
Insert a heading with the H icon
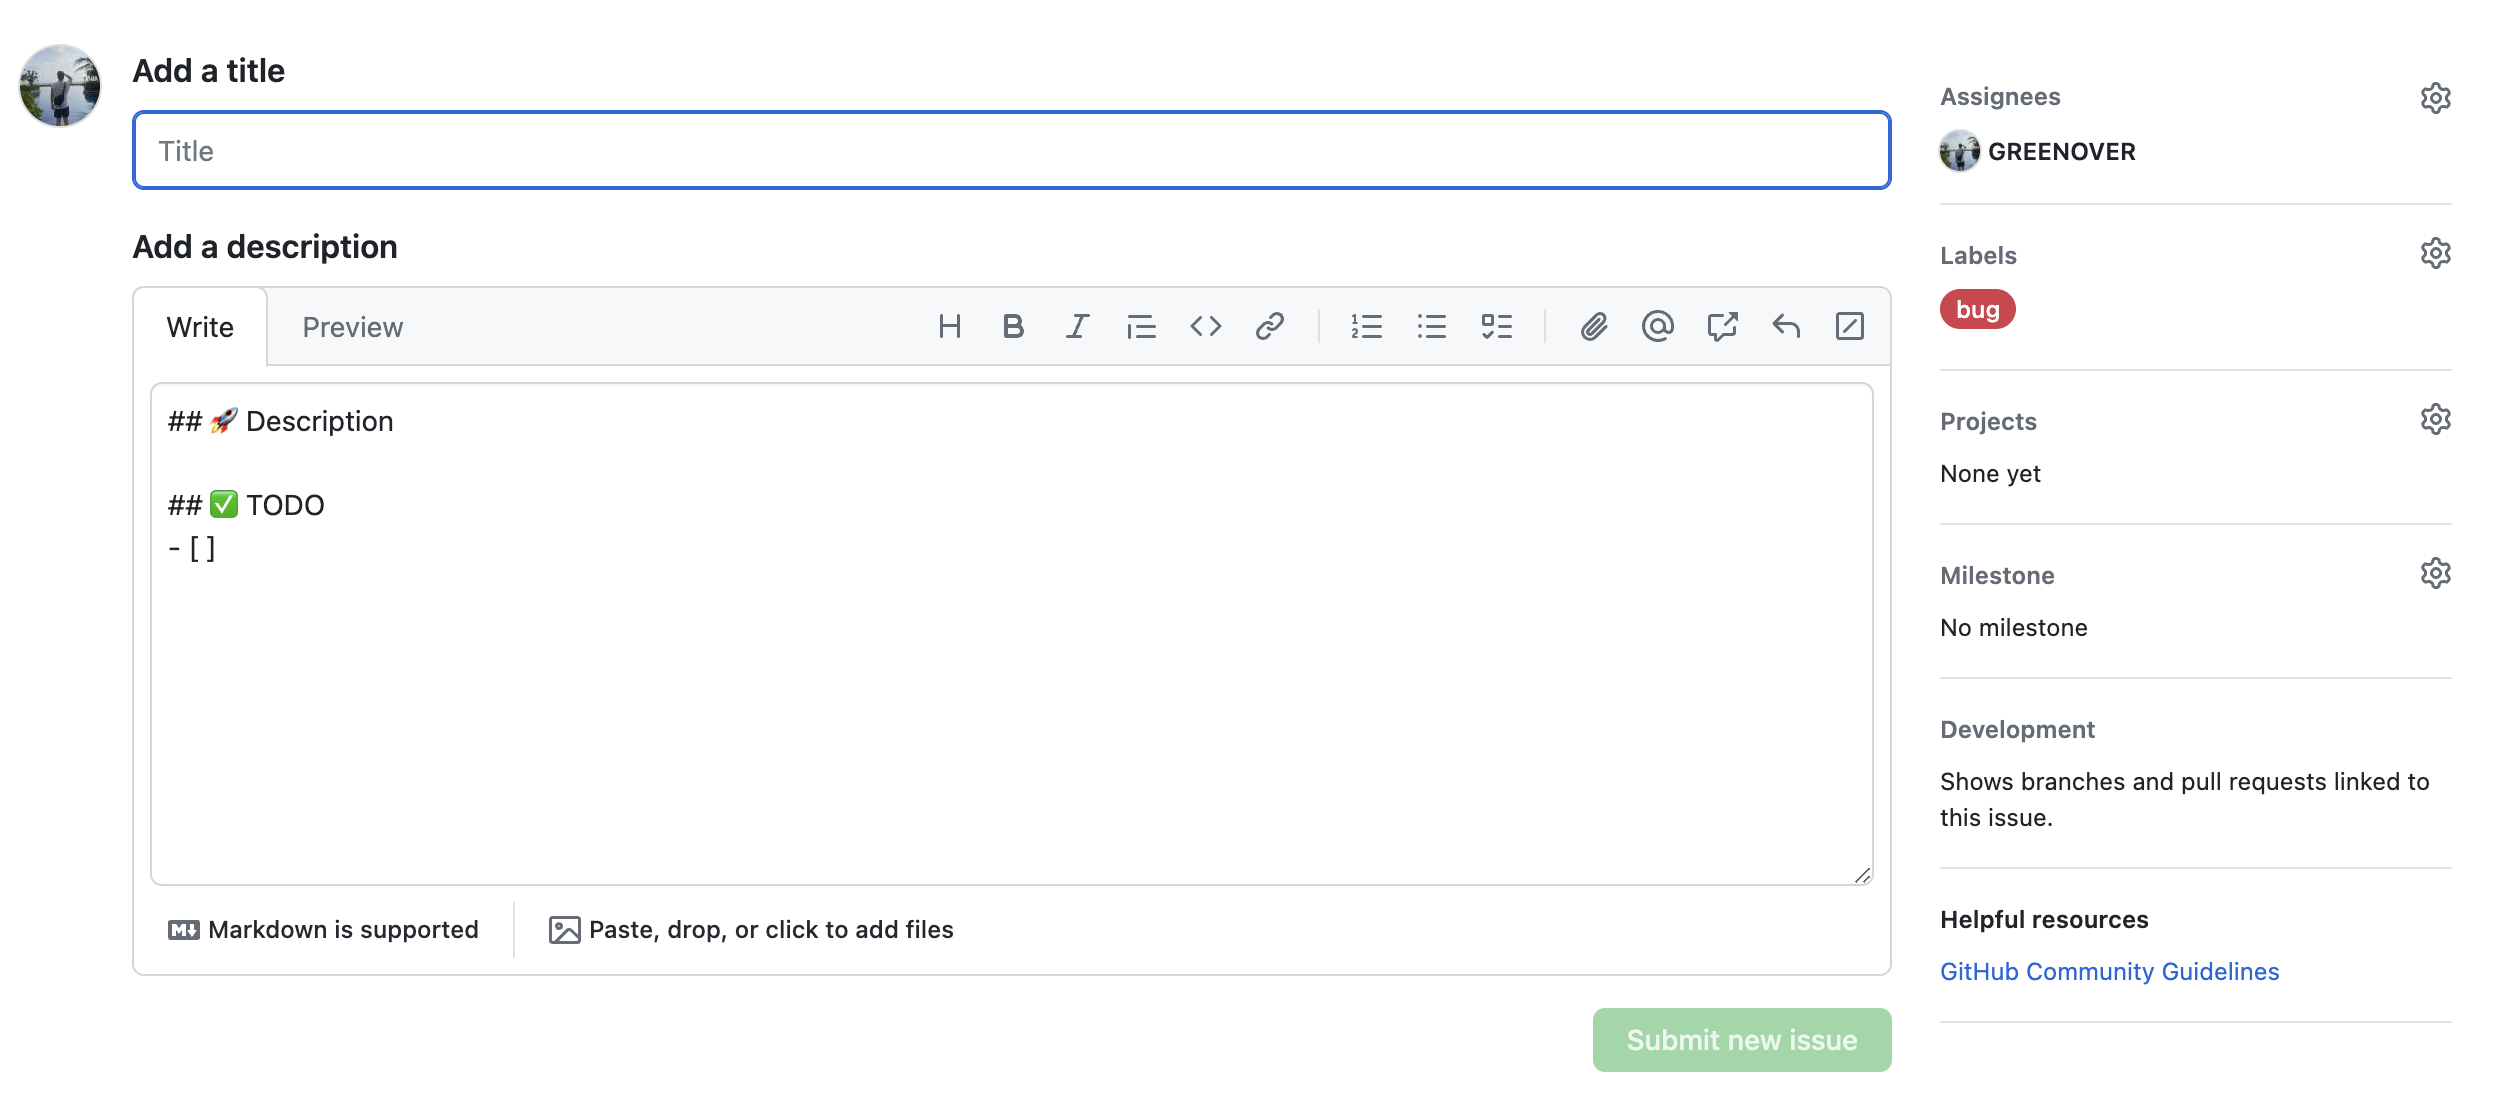[x=949, y=327]
